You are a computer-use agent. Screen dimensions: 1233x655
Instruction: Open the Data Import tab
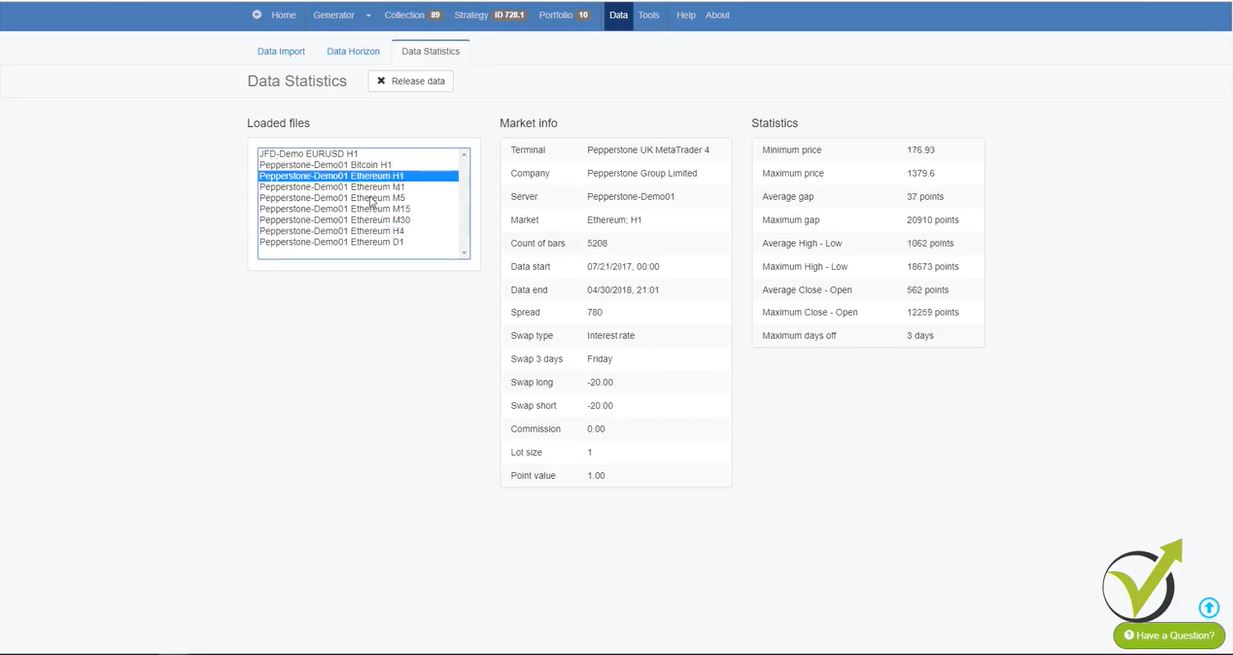pyautogui.click(x=281, y=51)
